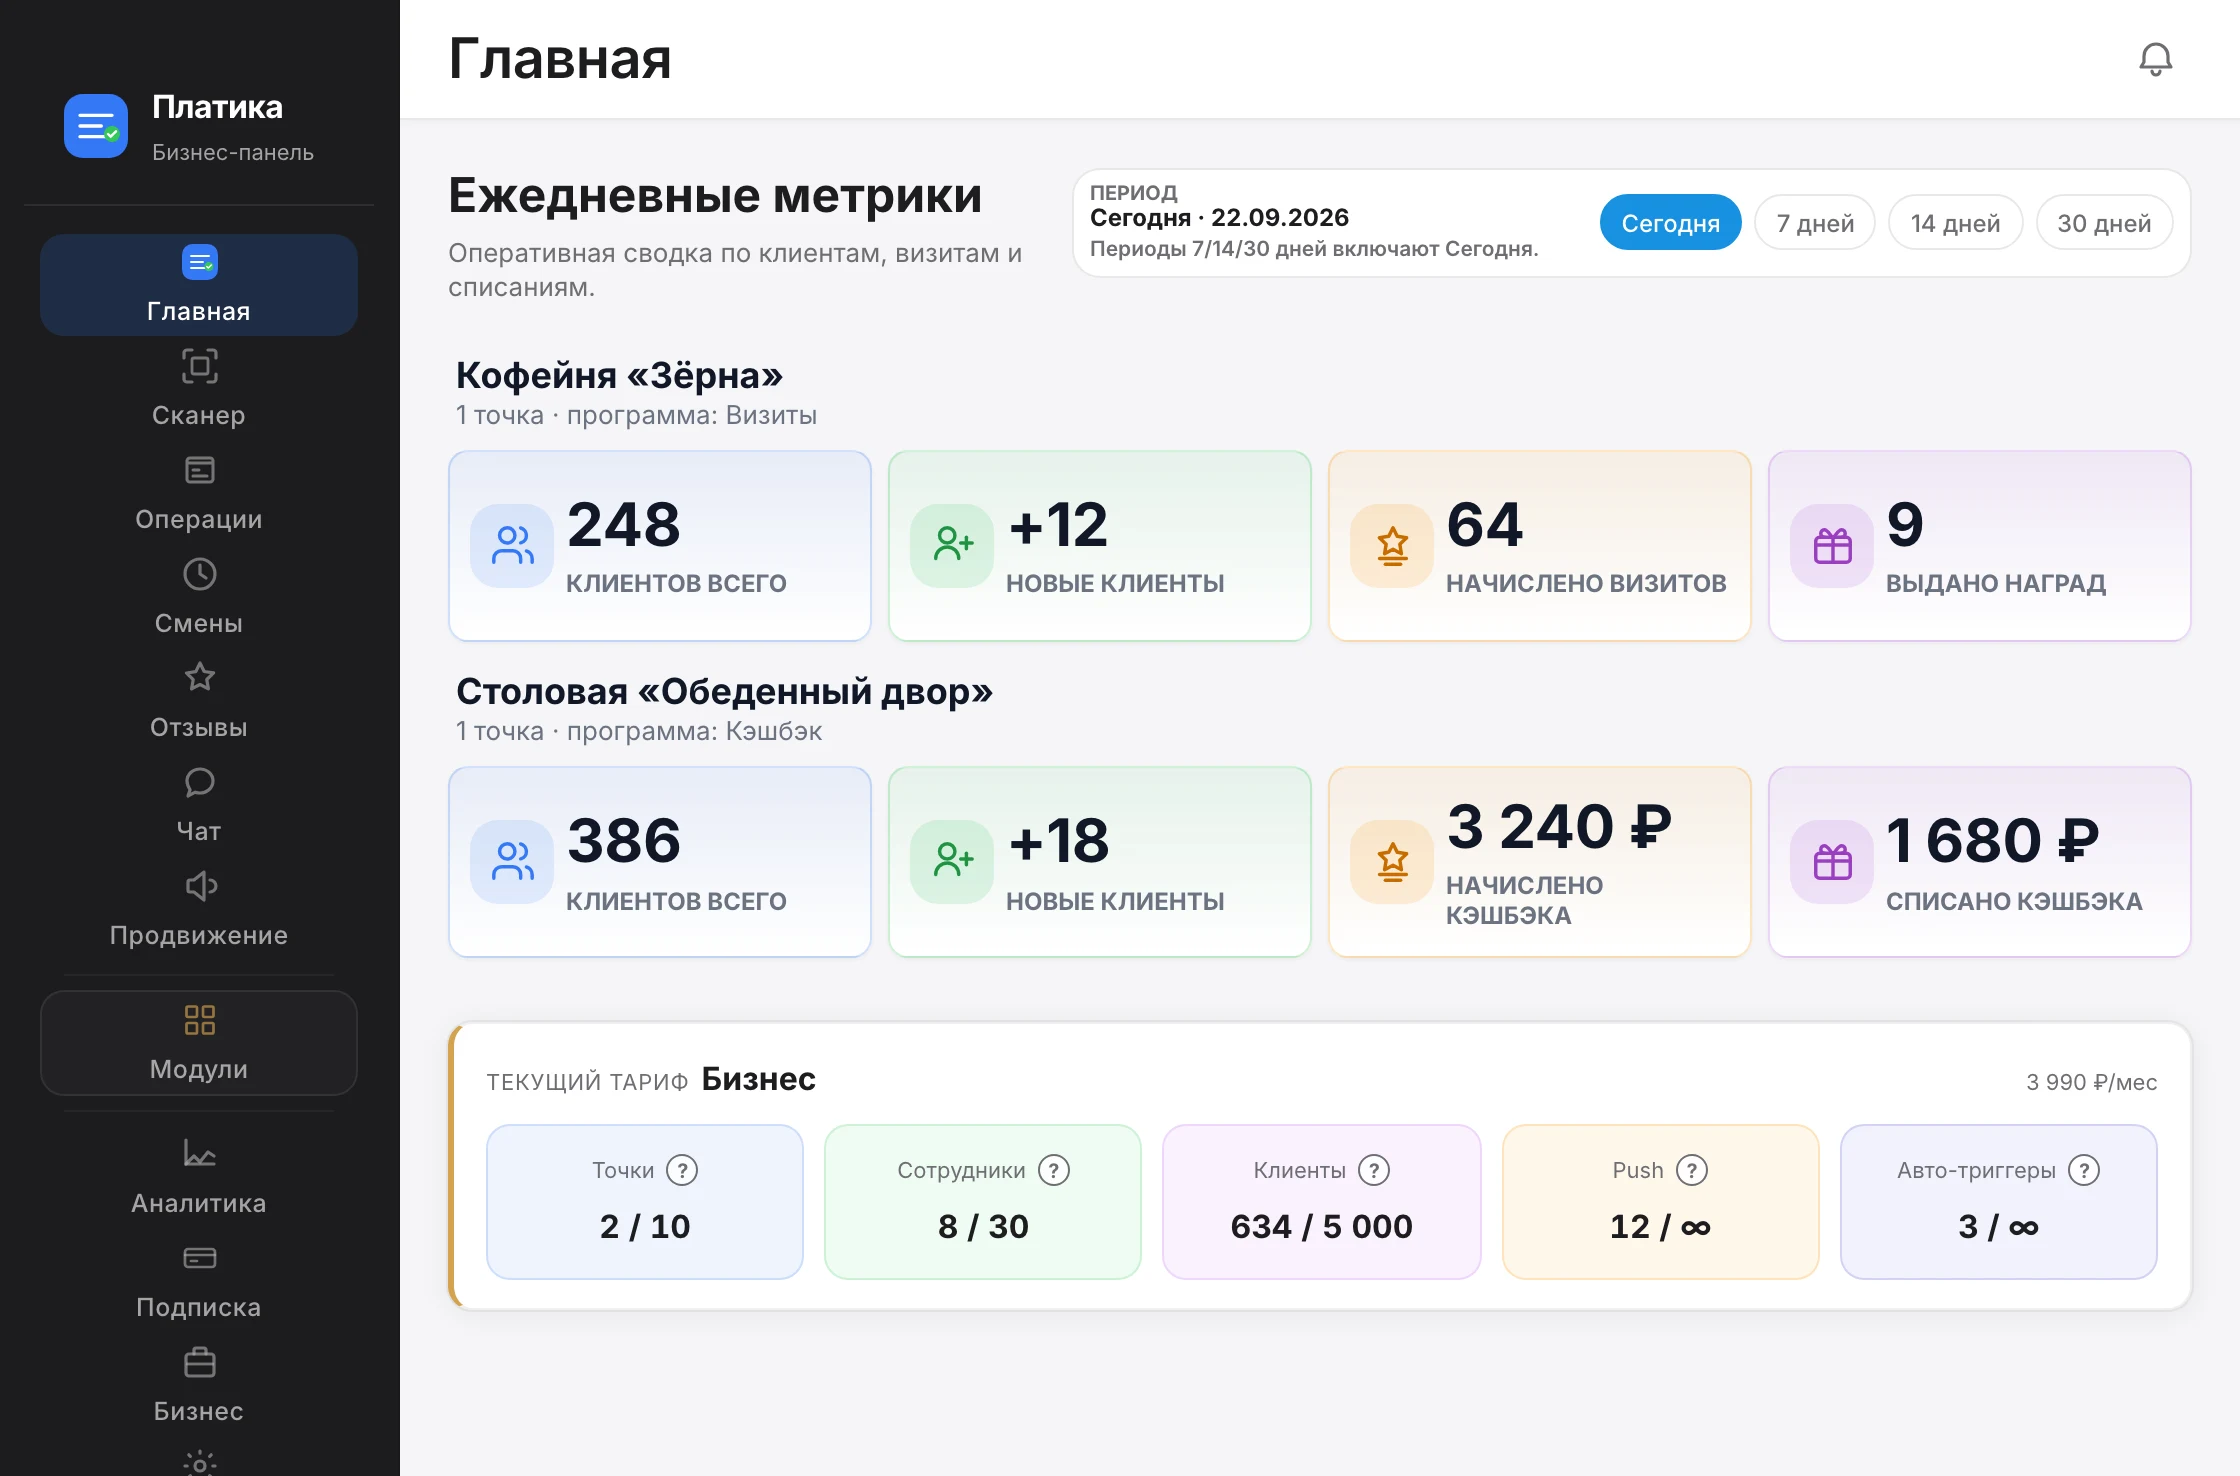
Task: Open the Отзывы star icon
Action: (200, 678)
